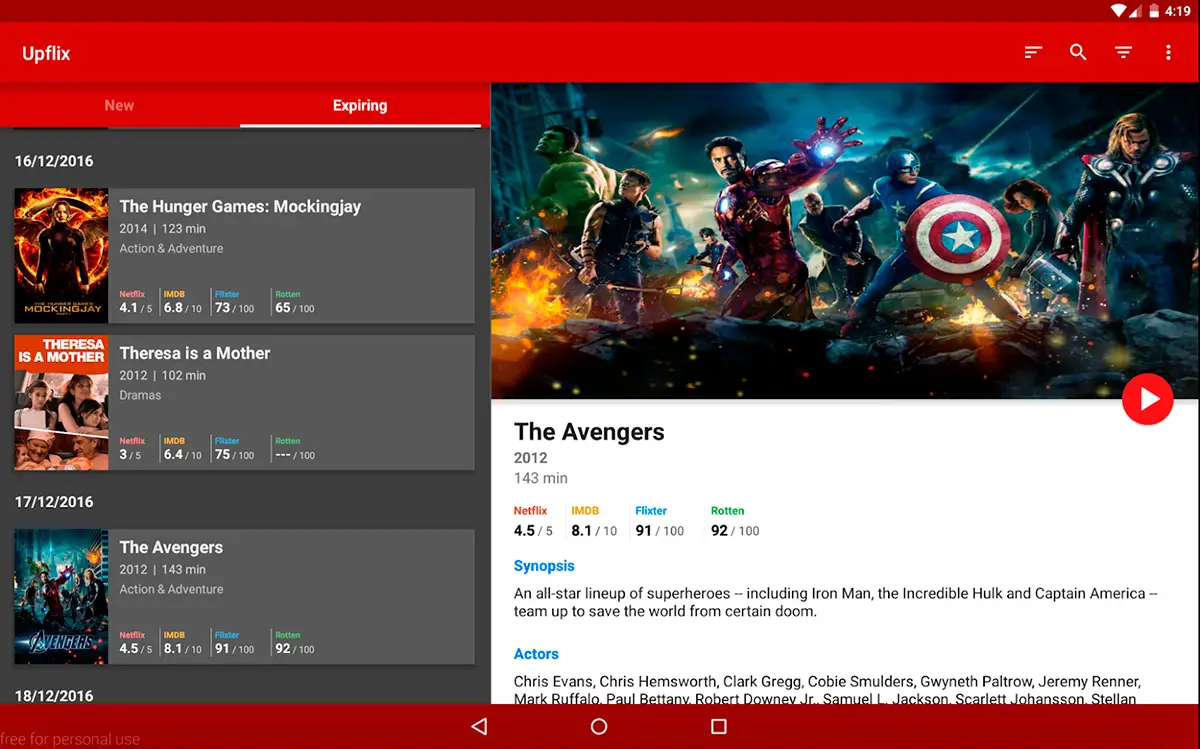
Task: Click the 17/12/2016 date header
Action: [54, 502]
